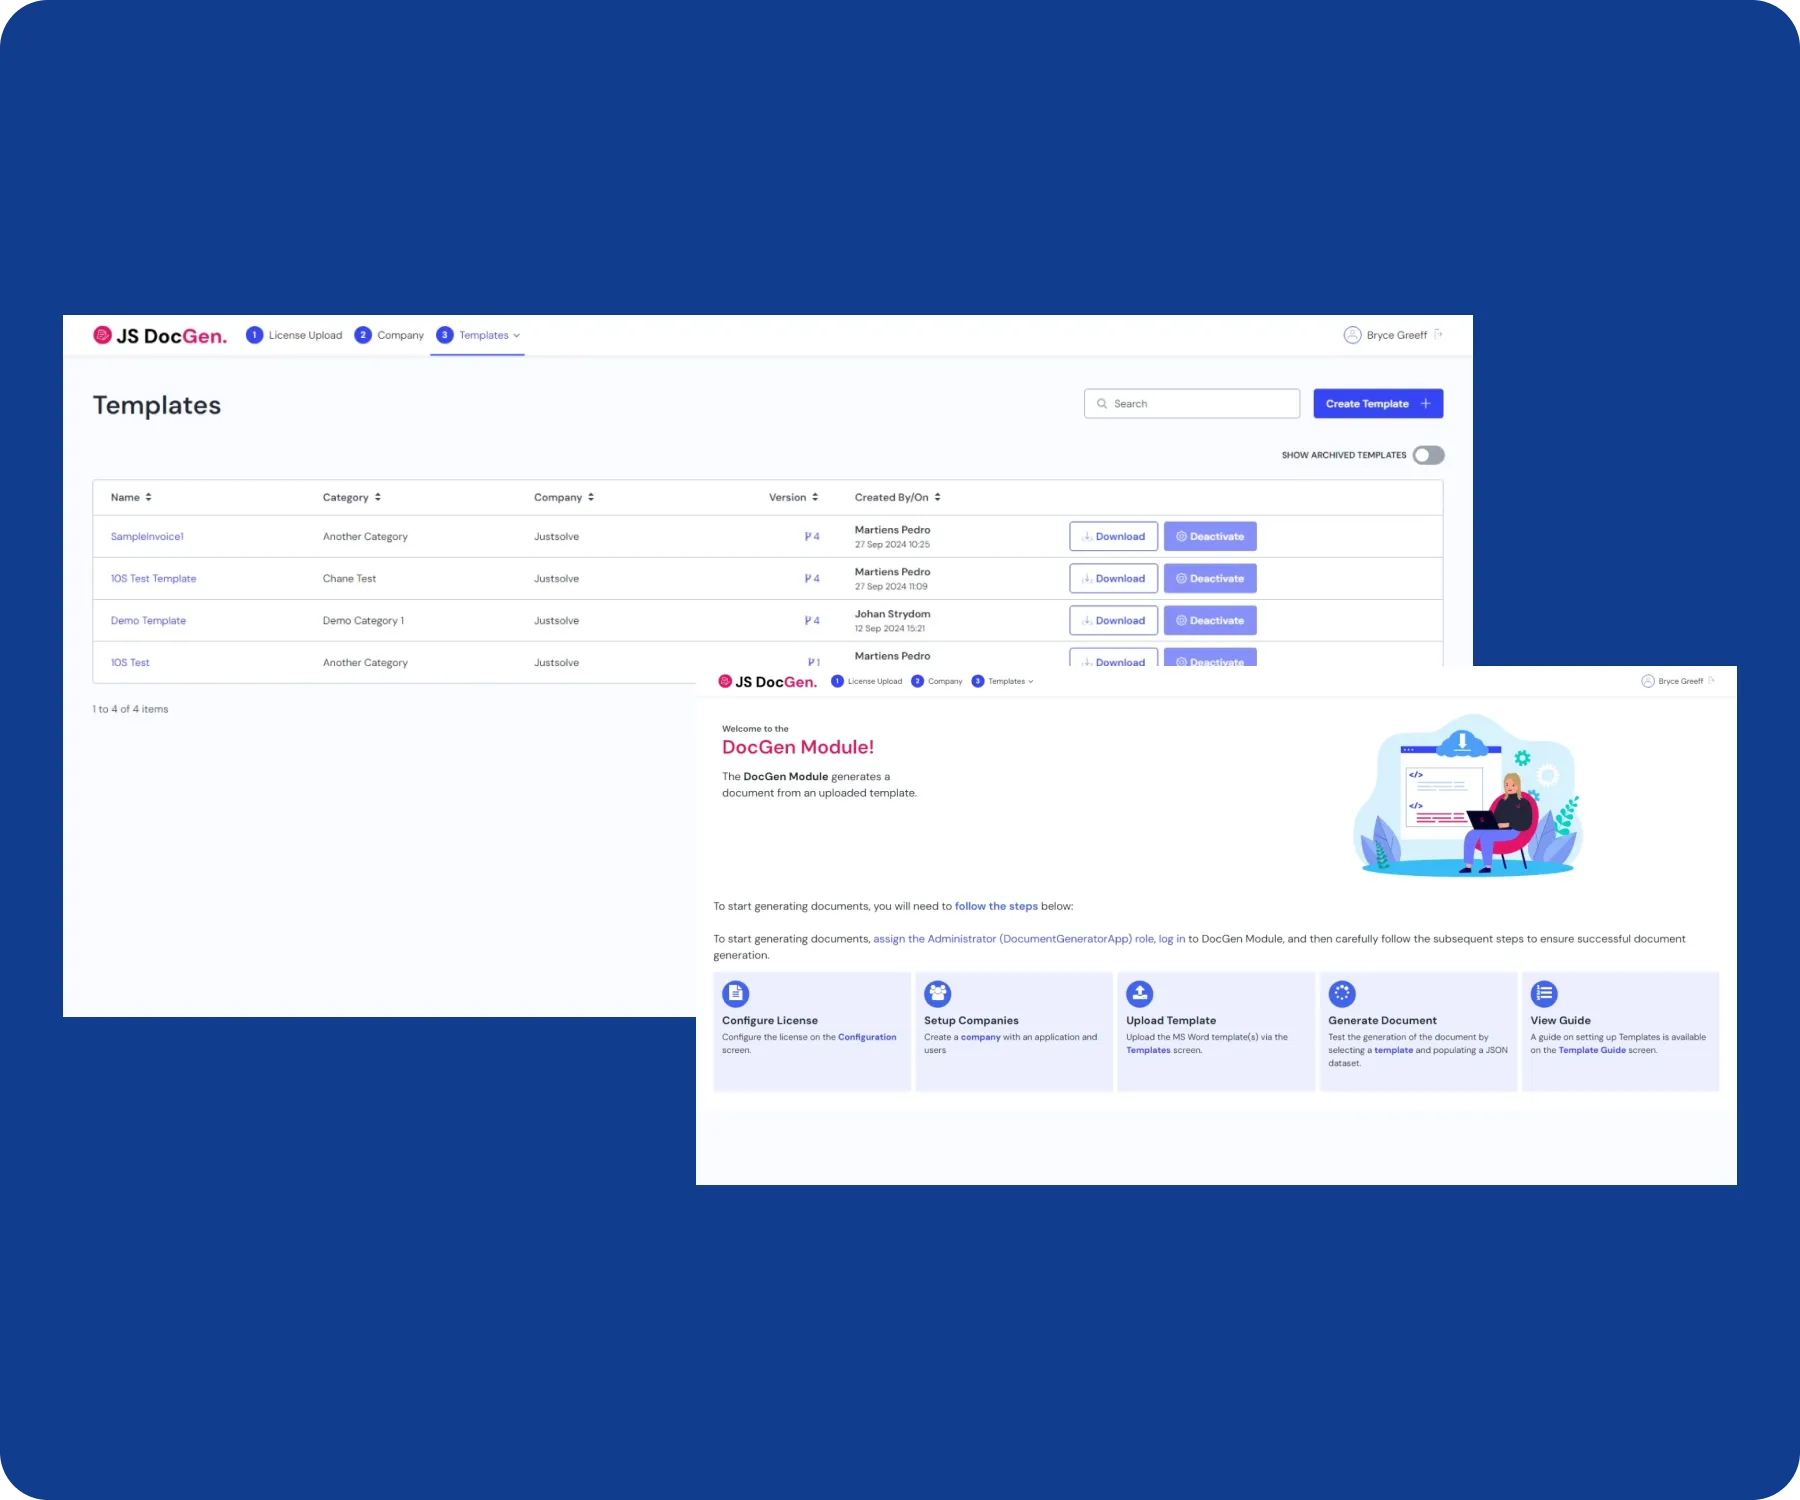Open Template Guide link in View Guide
Image resolution: width=1800 pixels, height=1500 pixels.
1592,1051
